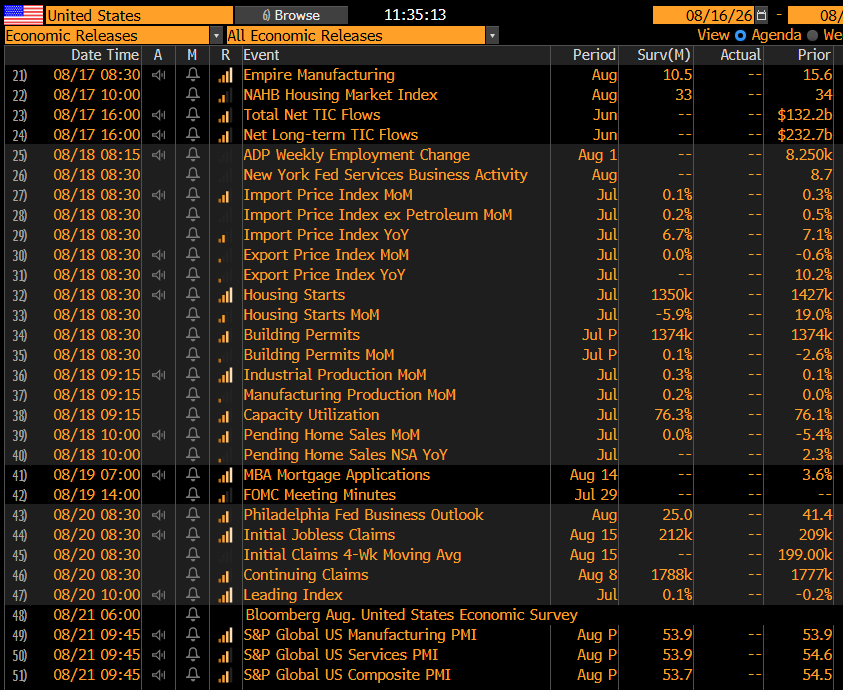Click the relevance bars for S&P Global Services PMI
This screenshot has height=690, width=843.
pos(225,655)
